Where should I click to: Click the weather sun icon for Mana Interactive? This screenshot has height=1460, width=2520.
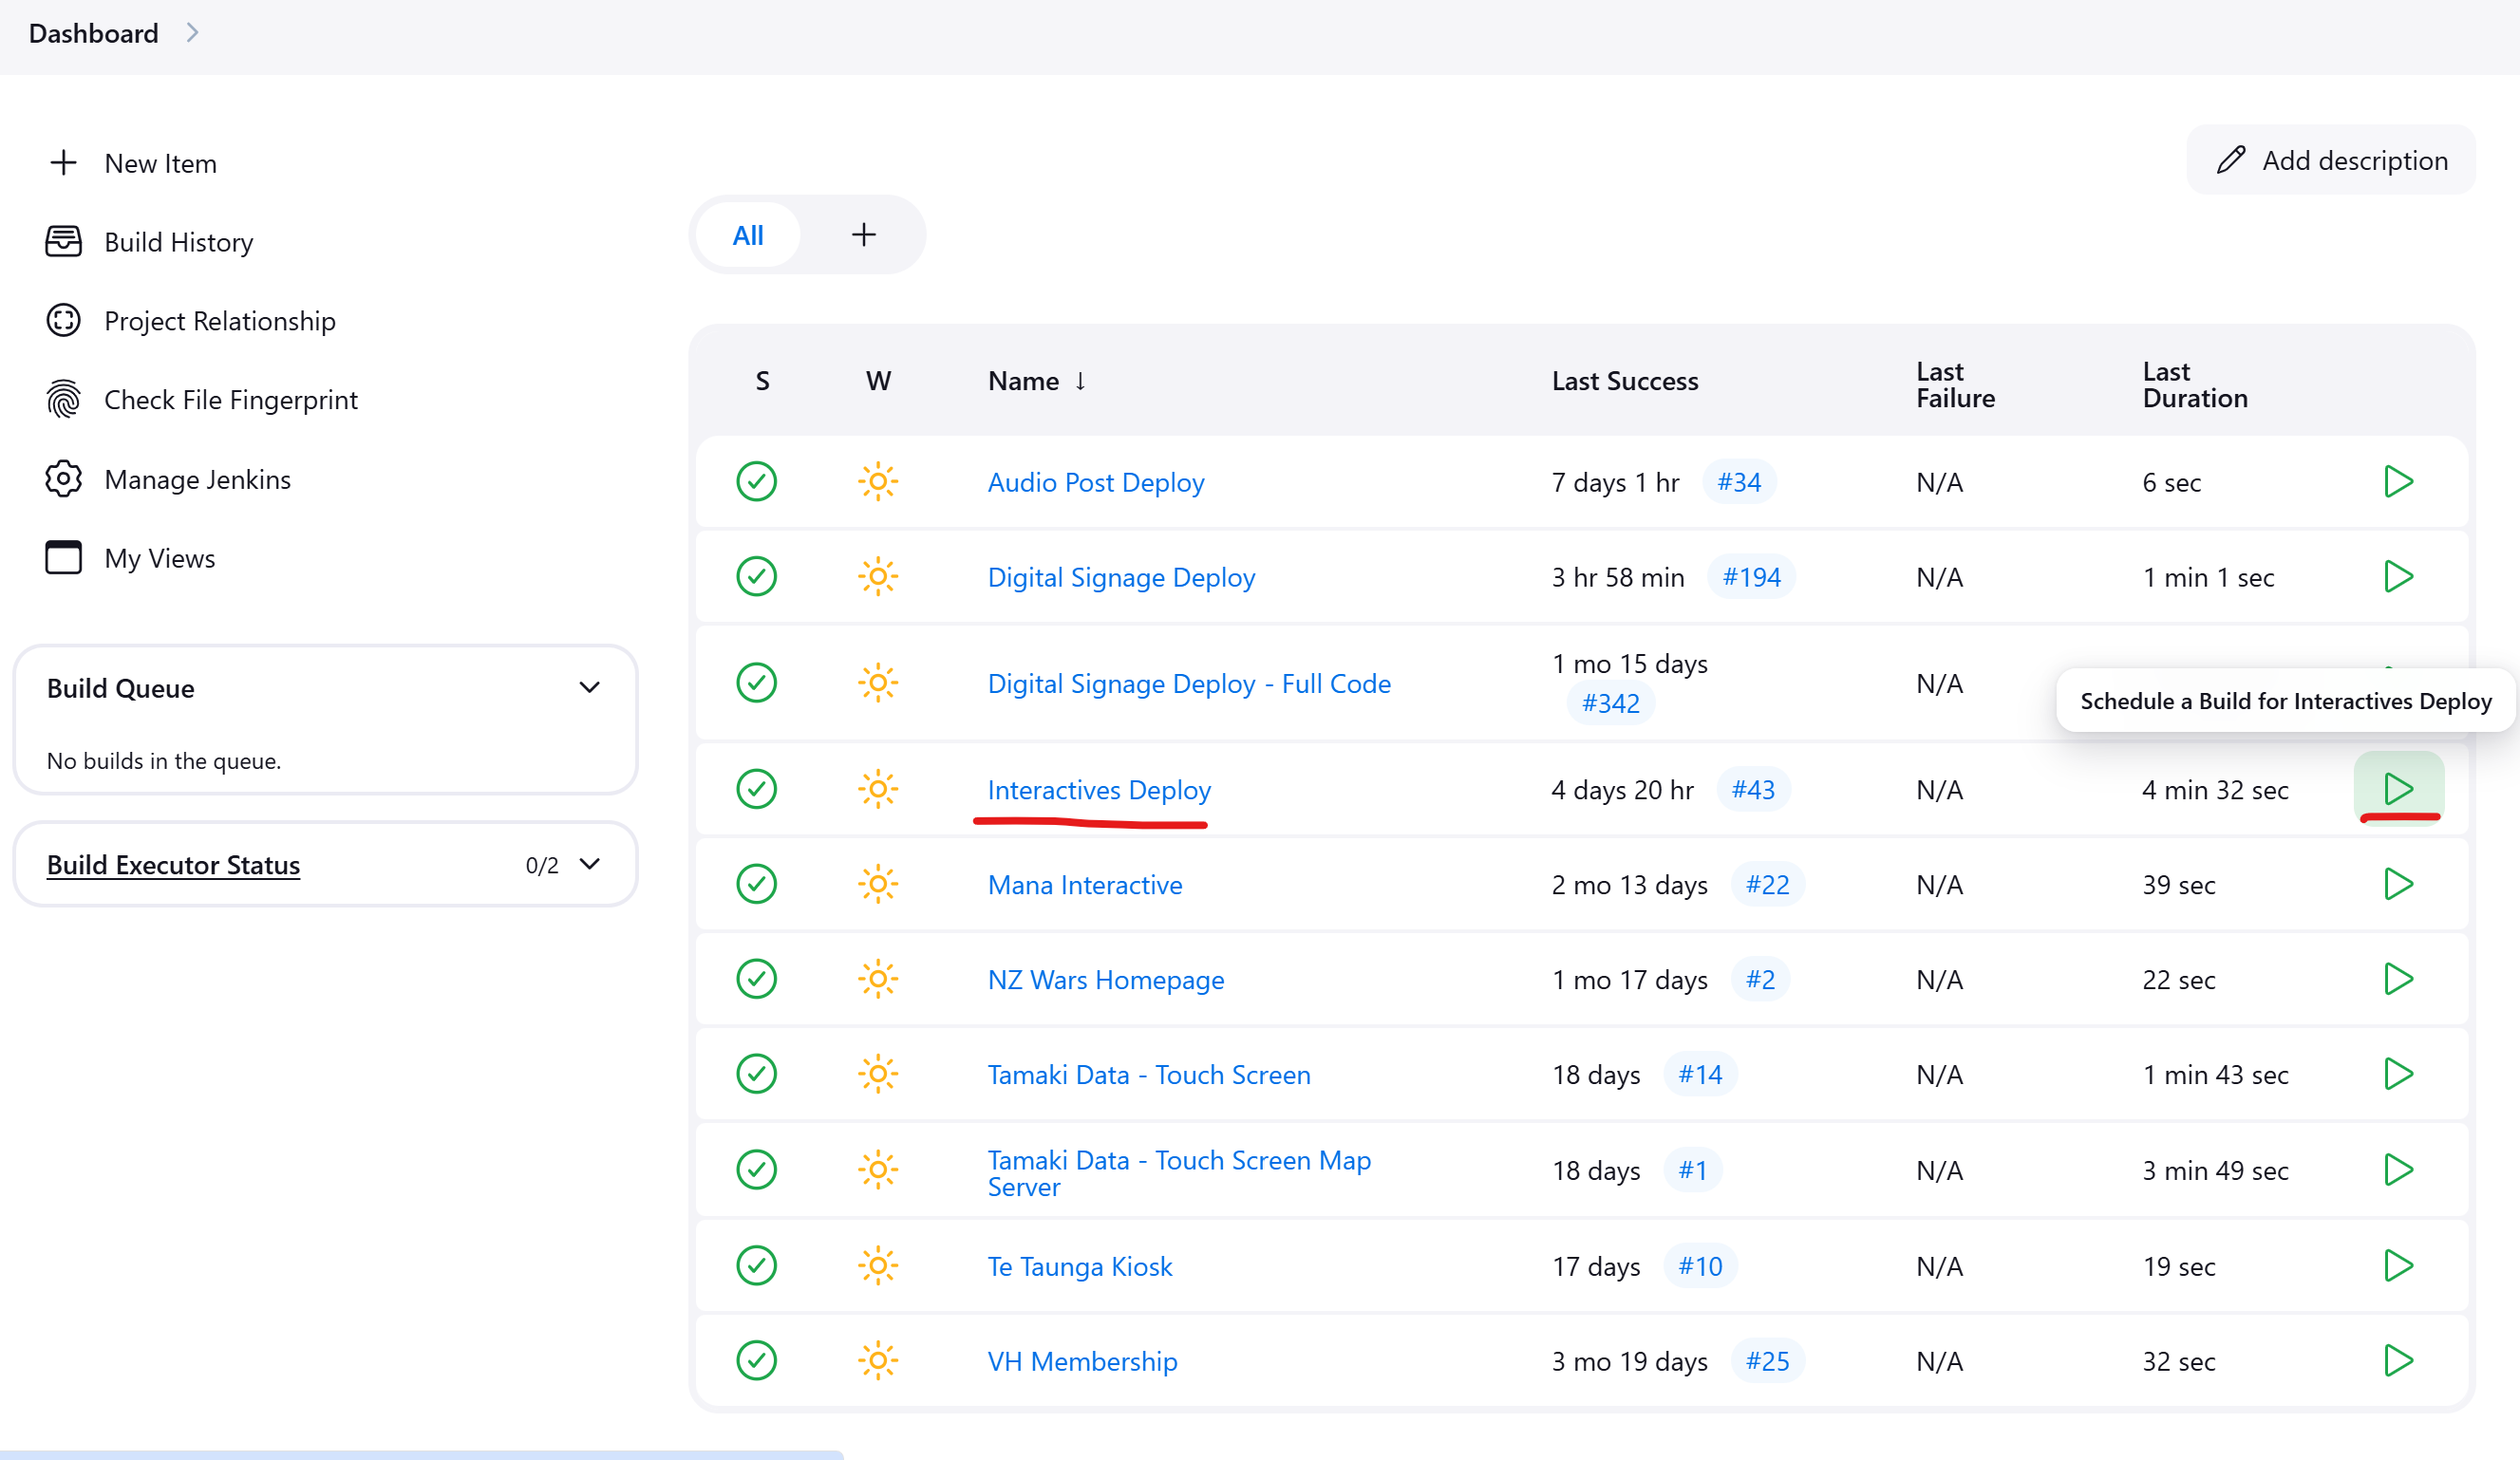877,884
